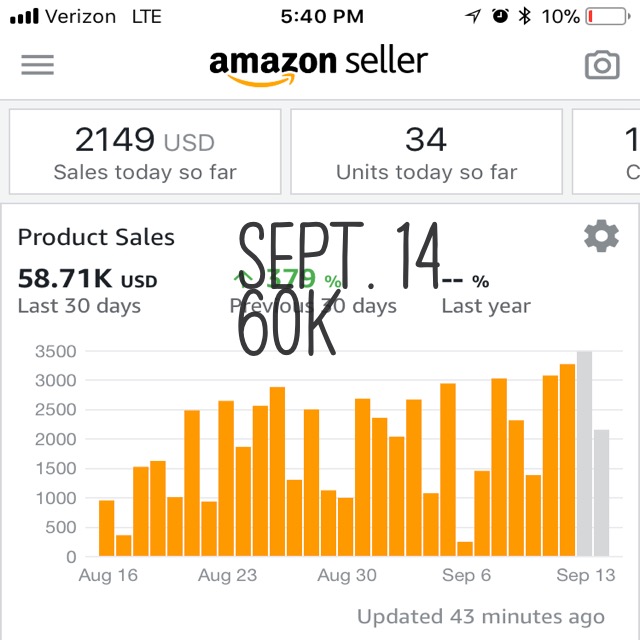
Task: Tap the Updated 43 minutes ago text
Action: tap(481, 616)
